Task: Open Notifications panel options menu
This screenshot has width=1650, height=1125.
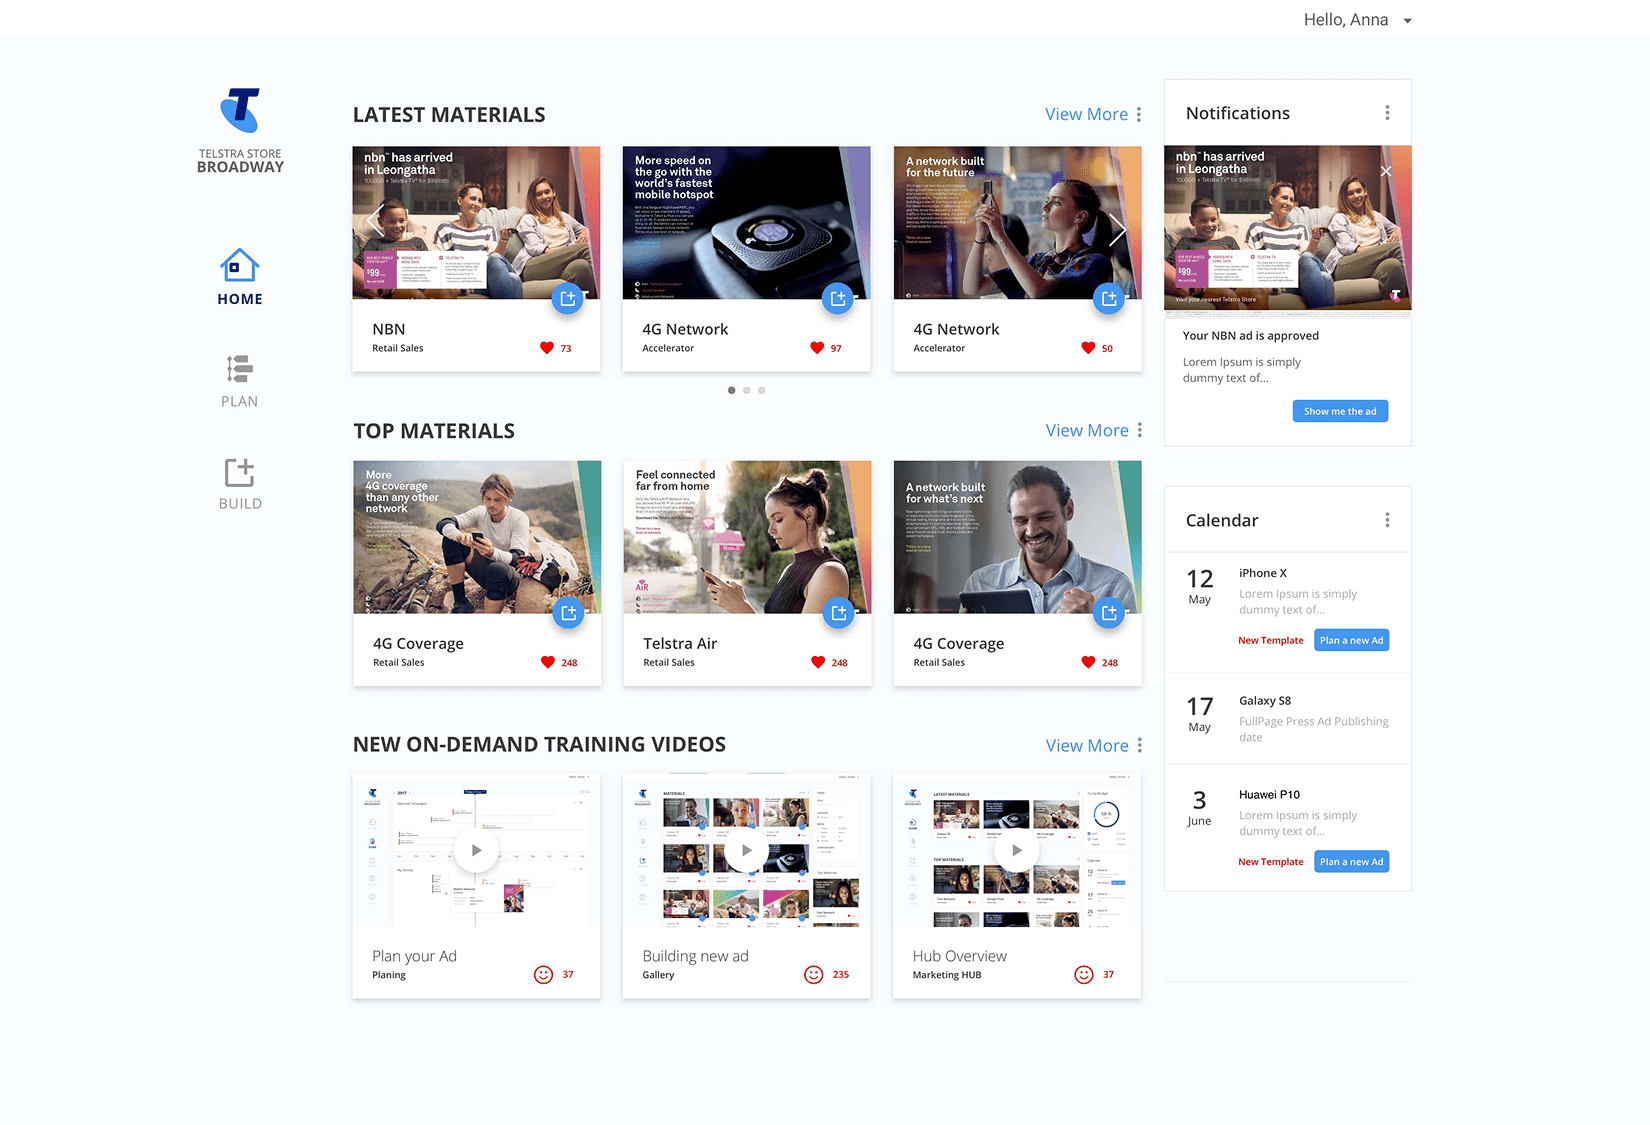Action: point(1387,113)
